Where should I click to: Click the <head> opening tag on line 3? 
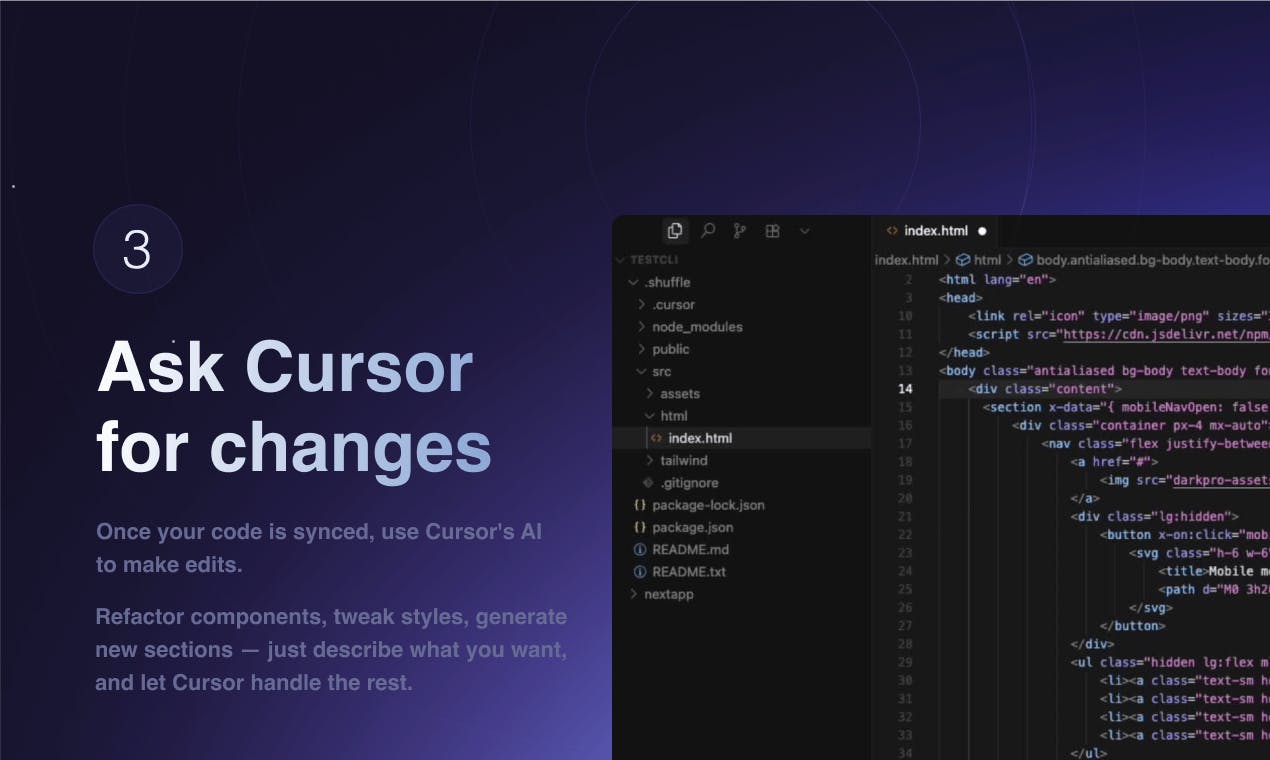[x=961, y=298]
